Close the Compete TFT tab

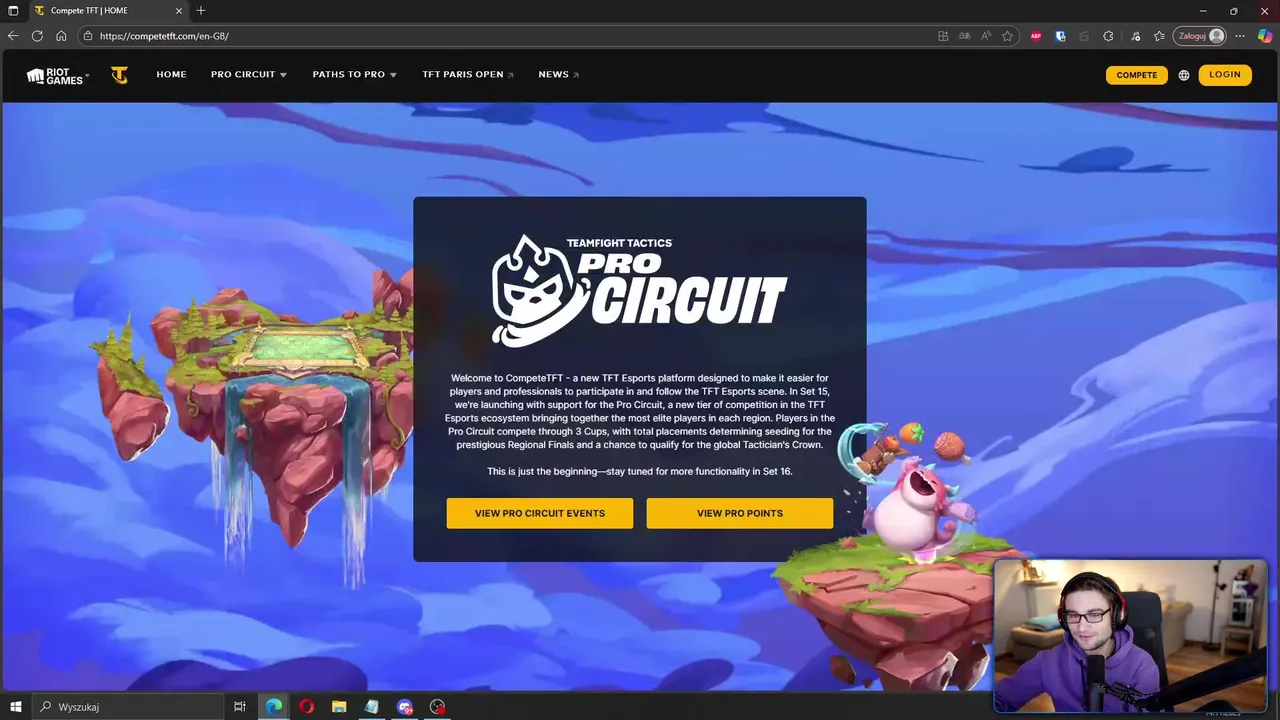click(179, 10)
